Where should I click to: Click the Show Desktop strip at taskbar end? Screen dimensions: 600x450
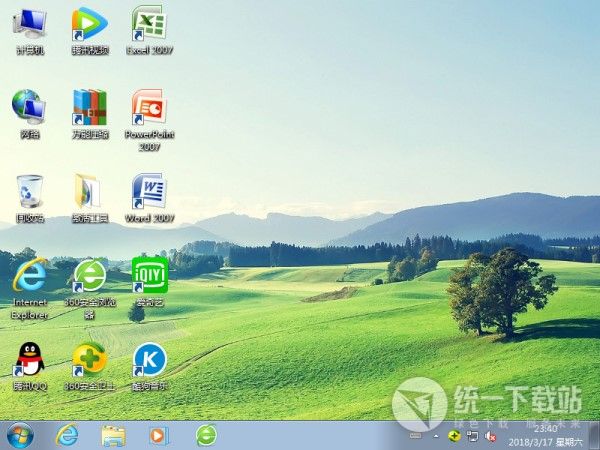(x=594, y=435)
